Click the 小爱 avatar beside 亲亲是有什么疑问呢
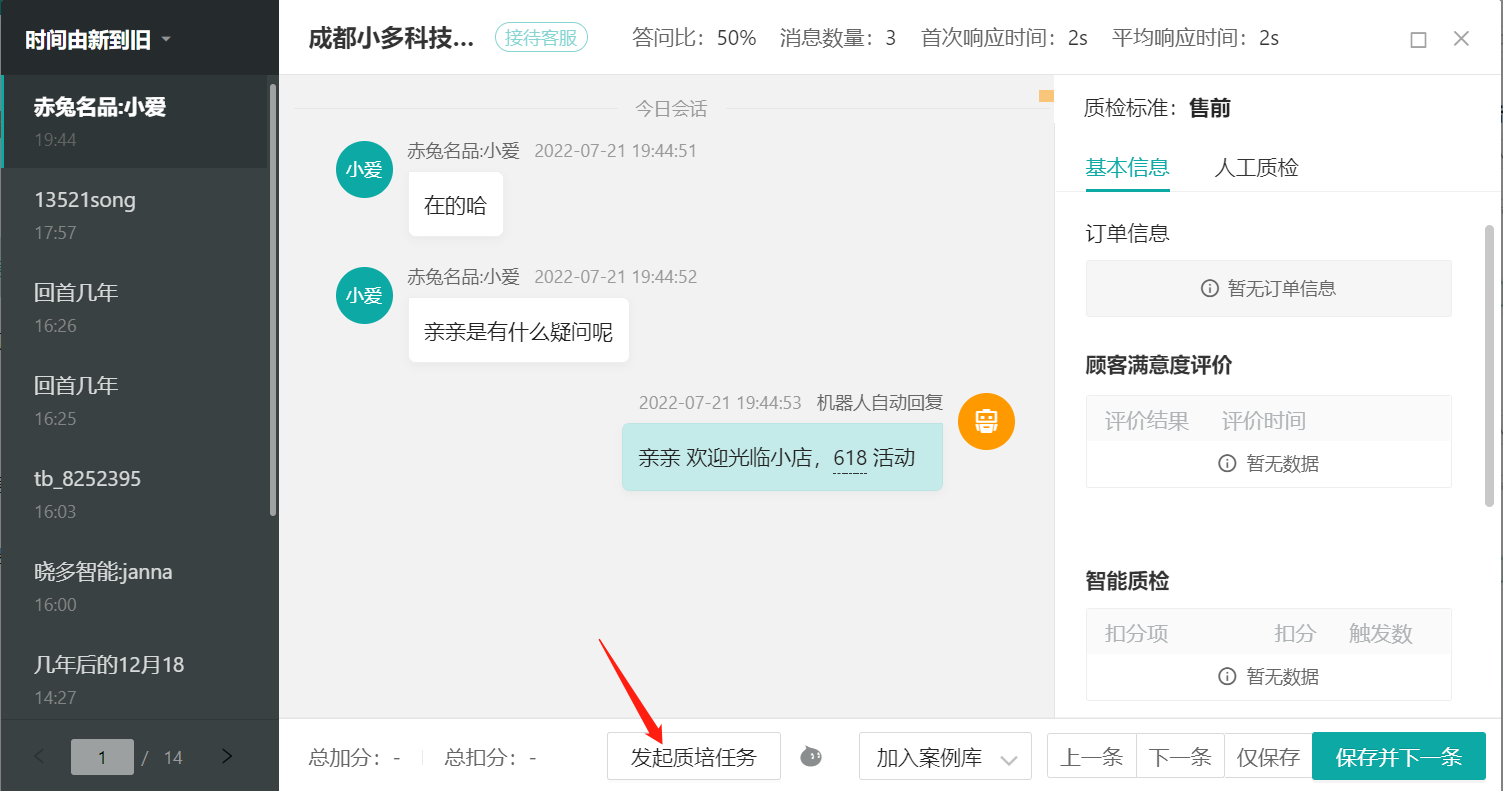The image size is (1503, 791). [364, 295]
